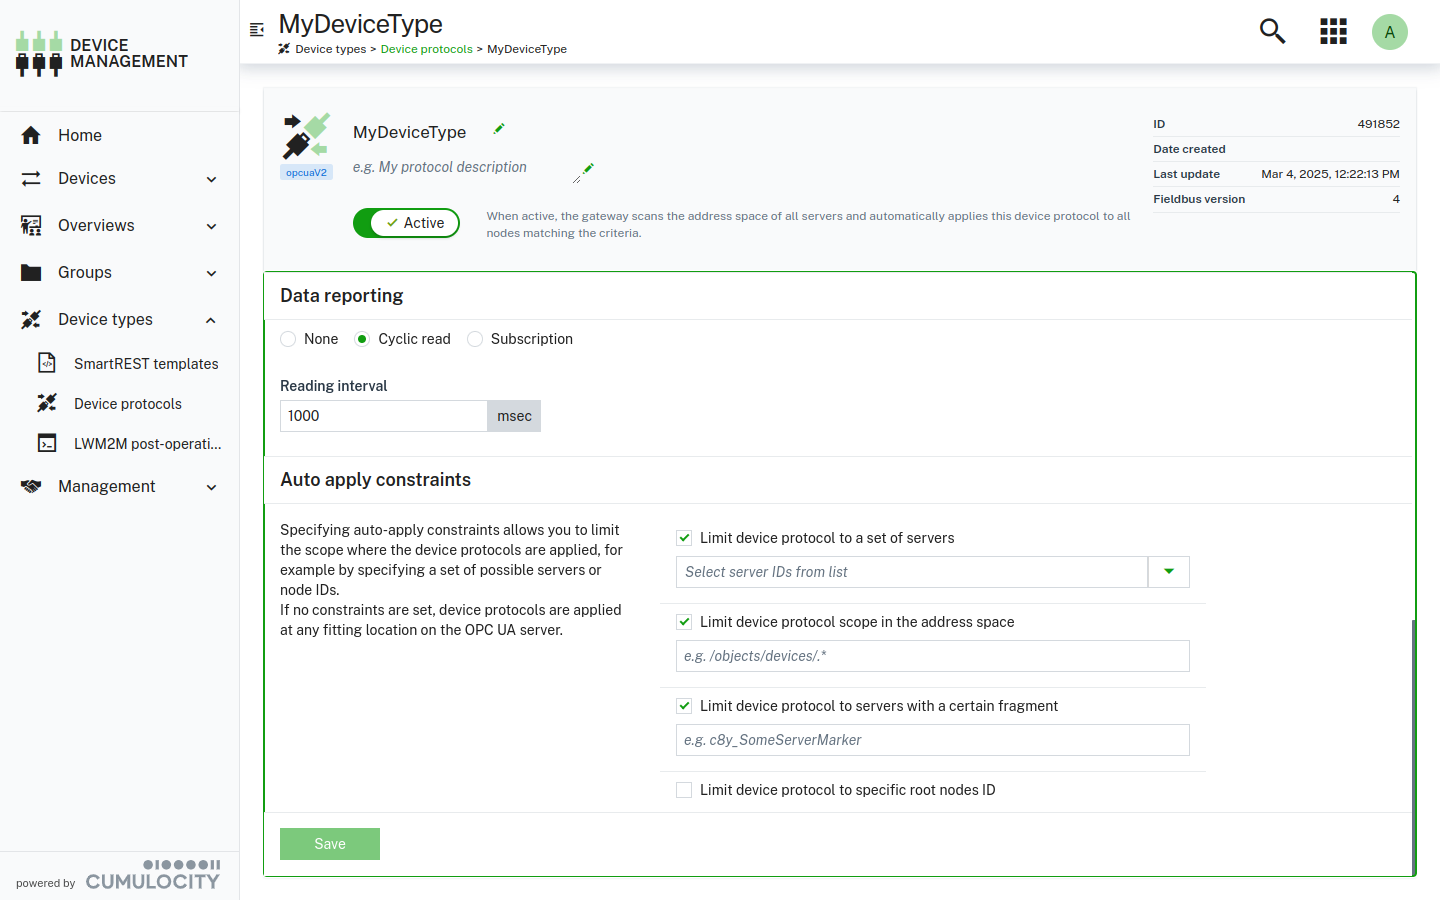Uncheck limit device protocol to set of servers
The image size is (1440, 900).
tap(684, 538)
